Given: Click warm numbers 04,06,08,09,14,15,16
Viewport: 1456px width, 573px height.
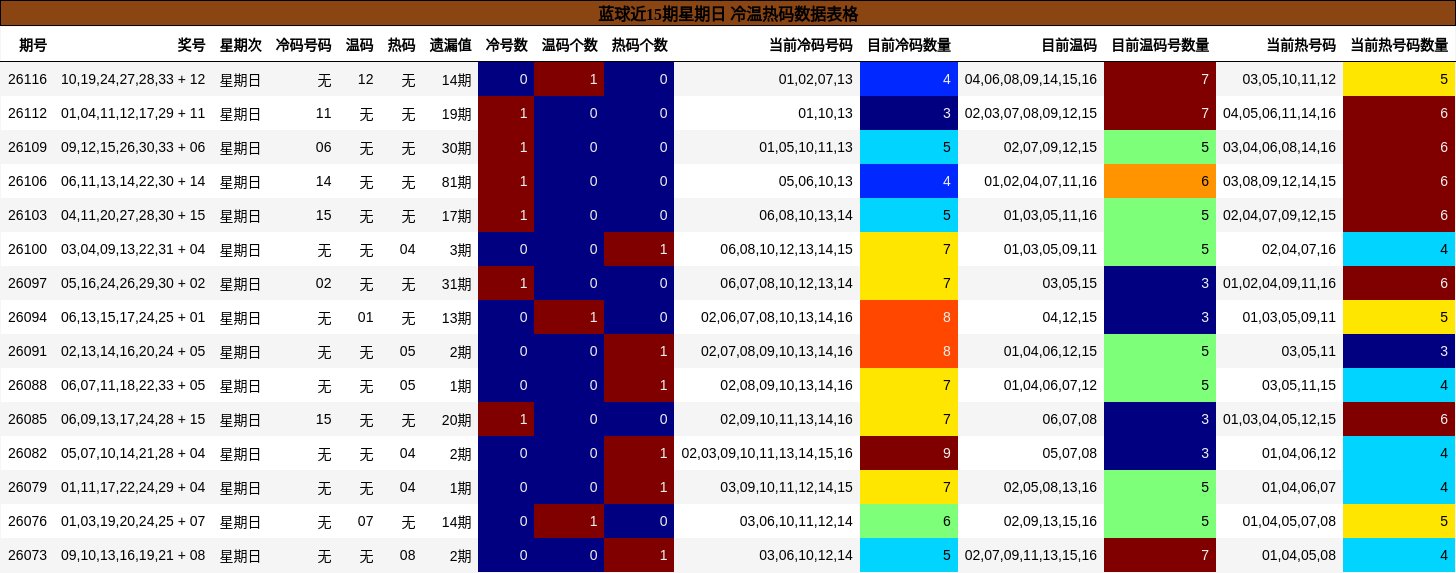Looking at the screenshot, I should 1031,79.
